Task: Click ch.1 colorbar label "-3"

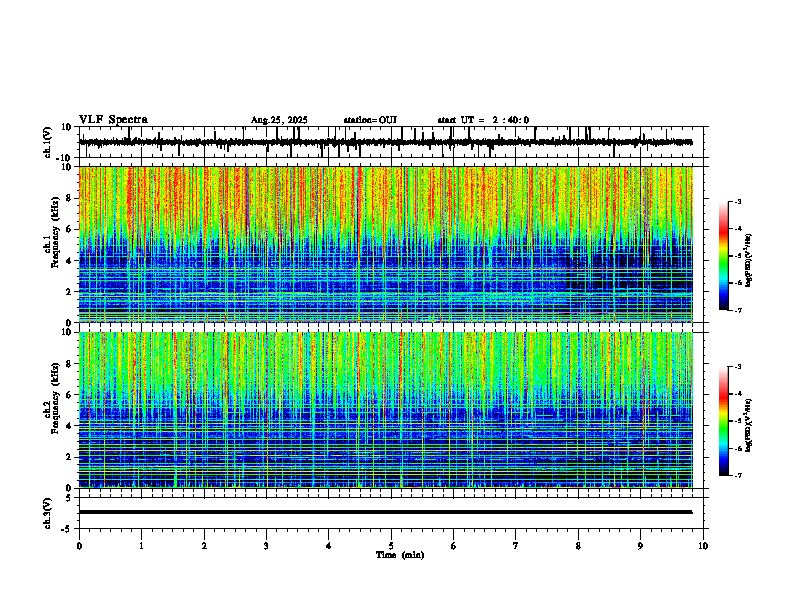Action: pyautogui.click(x=738, y=202)
